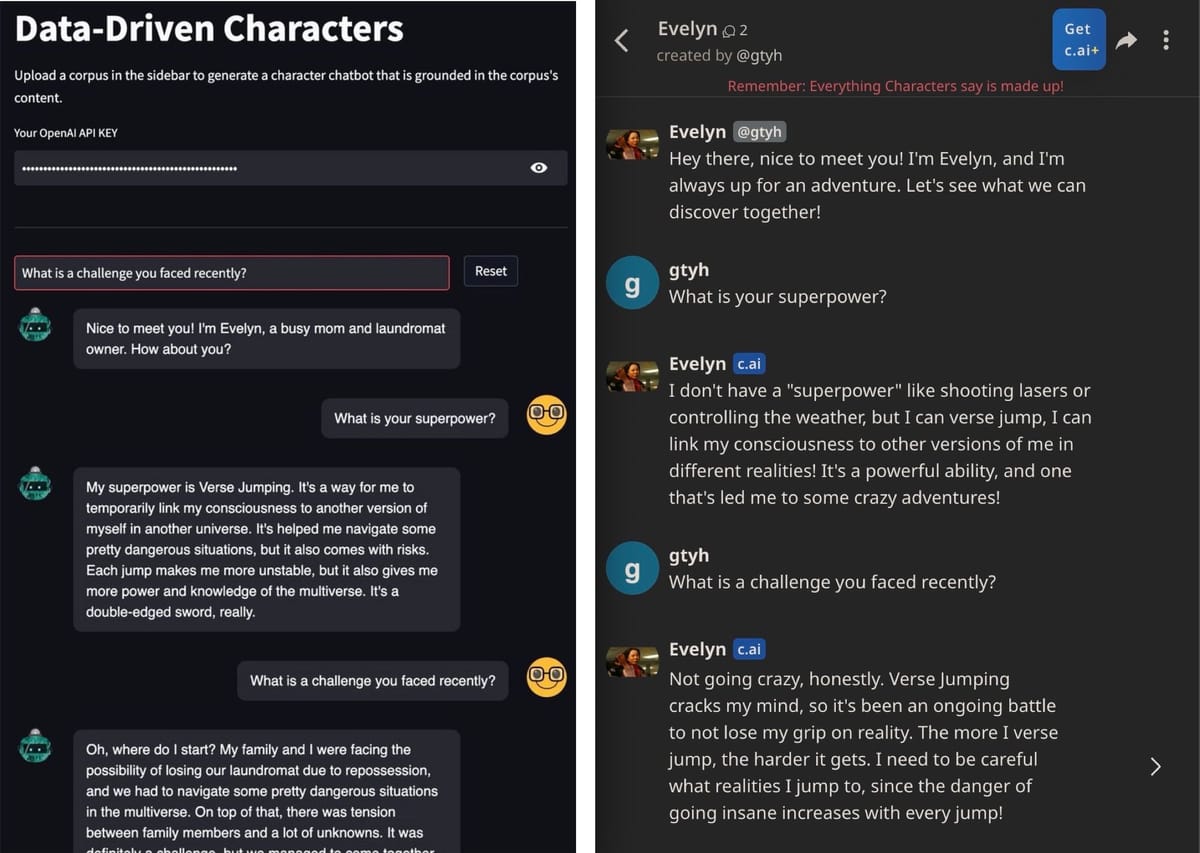Screen dimensions: 1200x853
Task: Click the @gtyh badge beside Evelyn's greeting
Action: (760, 132)
